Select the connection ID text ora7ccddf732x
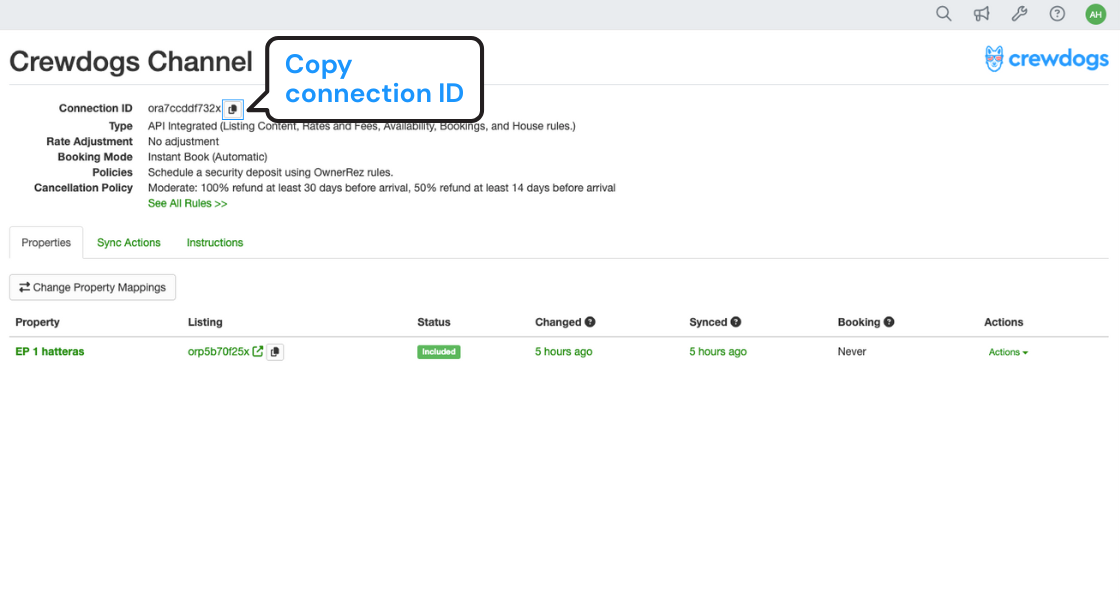Image resolution: width=1120 pixels, height=600 pixels. tap(184, 109)
